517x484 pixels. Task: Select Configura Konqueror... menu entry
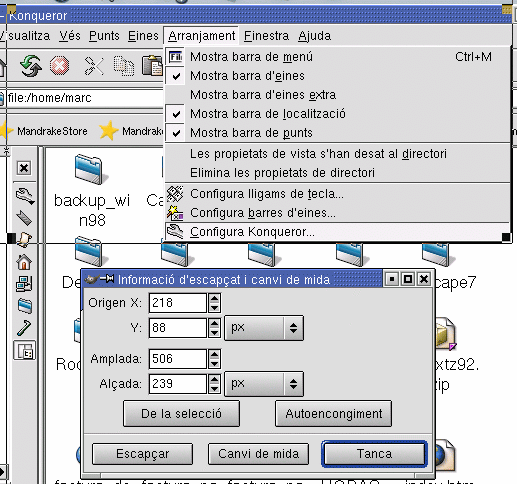pos(337,231)
